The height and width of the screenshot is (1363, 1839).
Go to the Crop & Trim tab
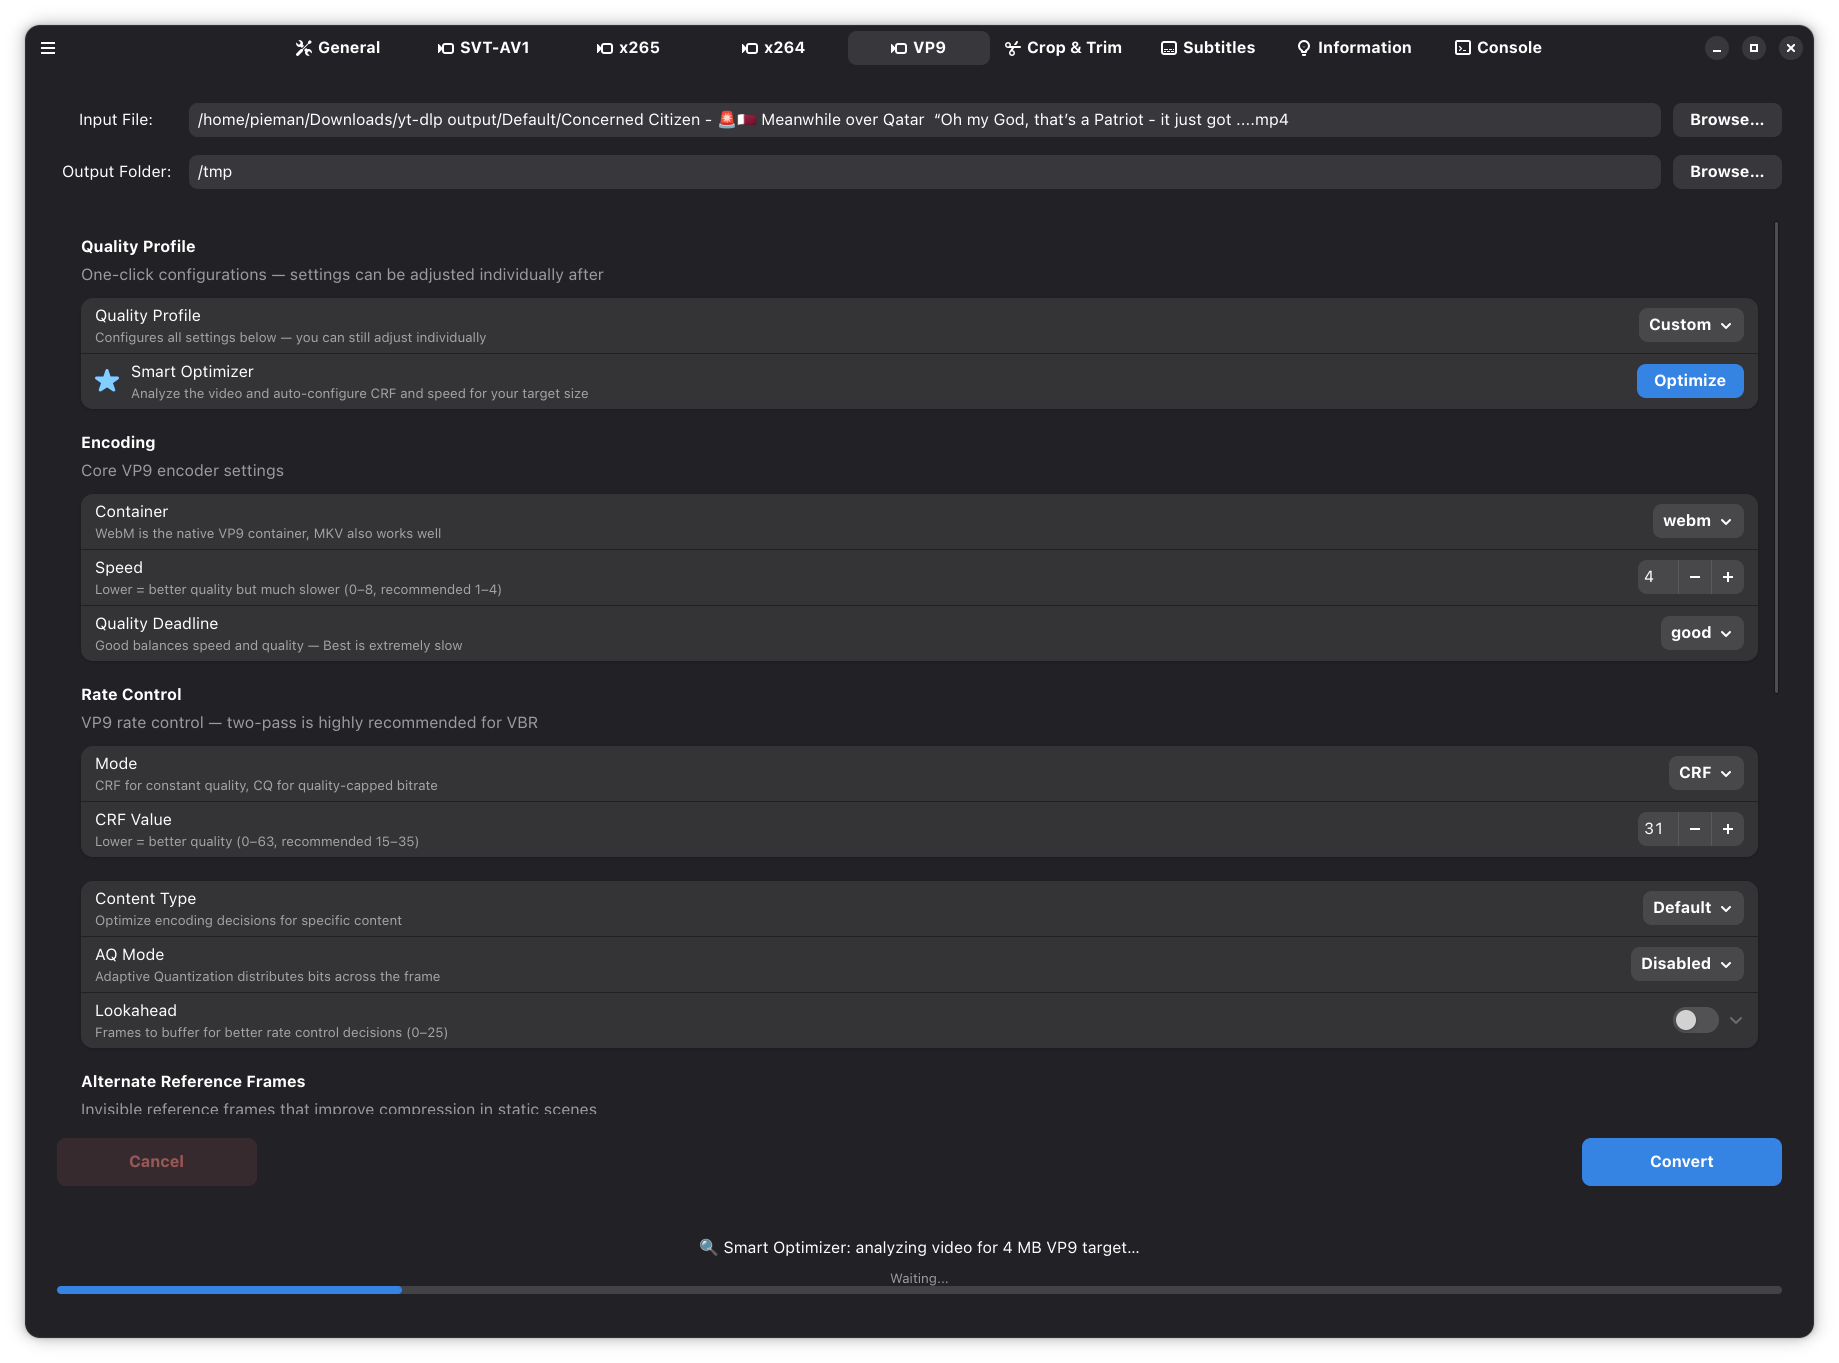tap(1063, 48)
